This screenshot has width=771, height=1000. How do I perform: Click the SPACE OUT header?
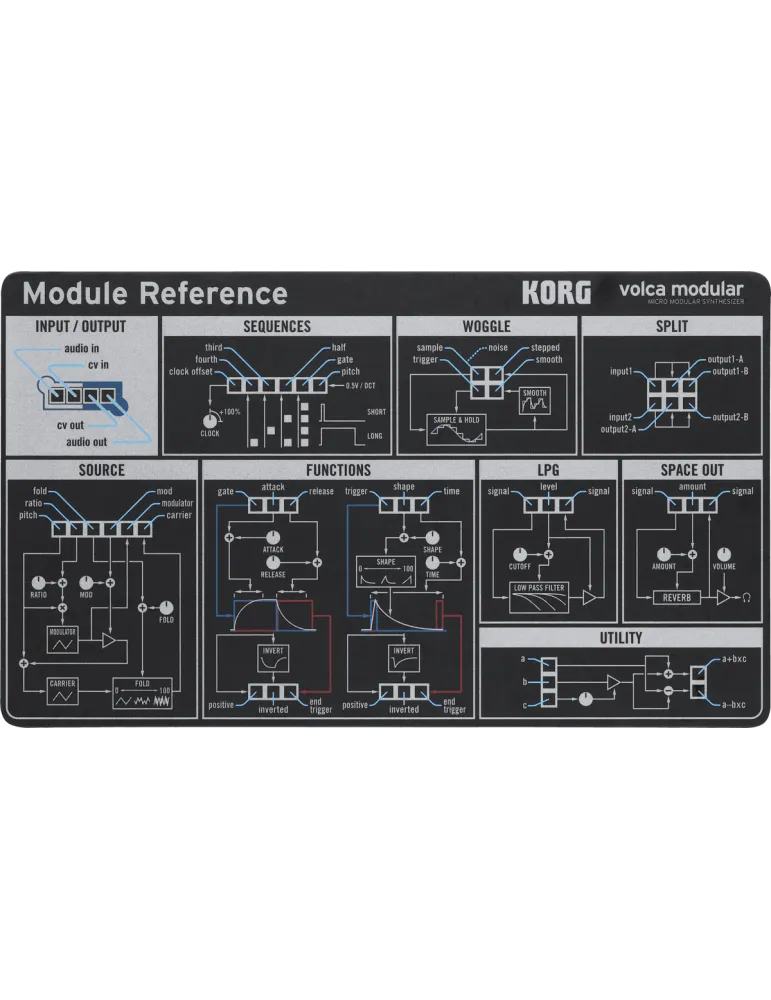coord(693,470)
